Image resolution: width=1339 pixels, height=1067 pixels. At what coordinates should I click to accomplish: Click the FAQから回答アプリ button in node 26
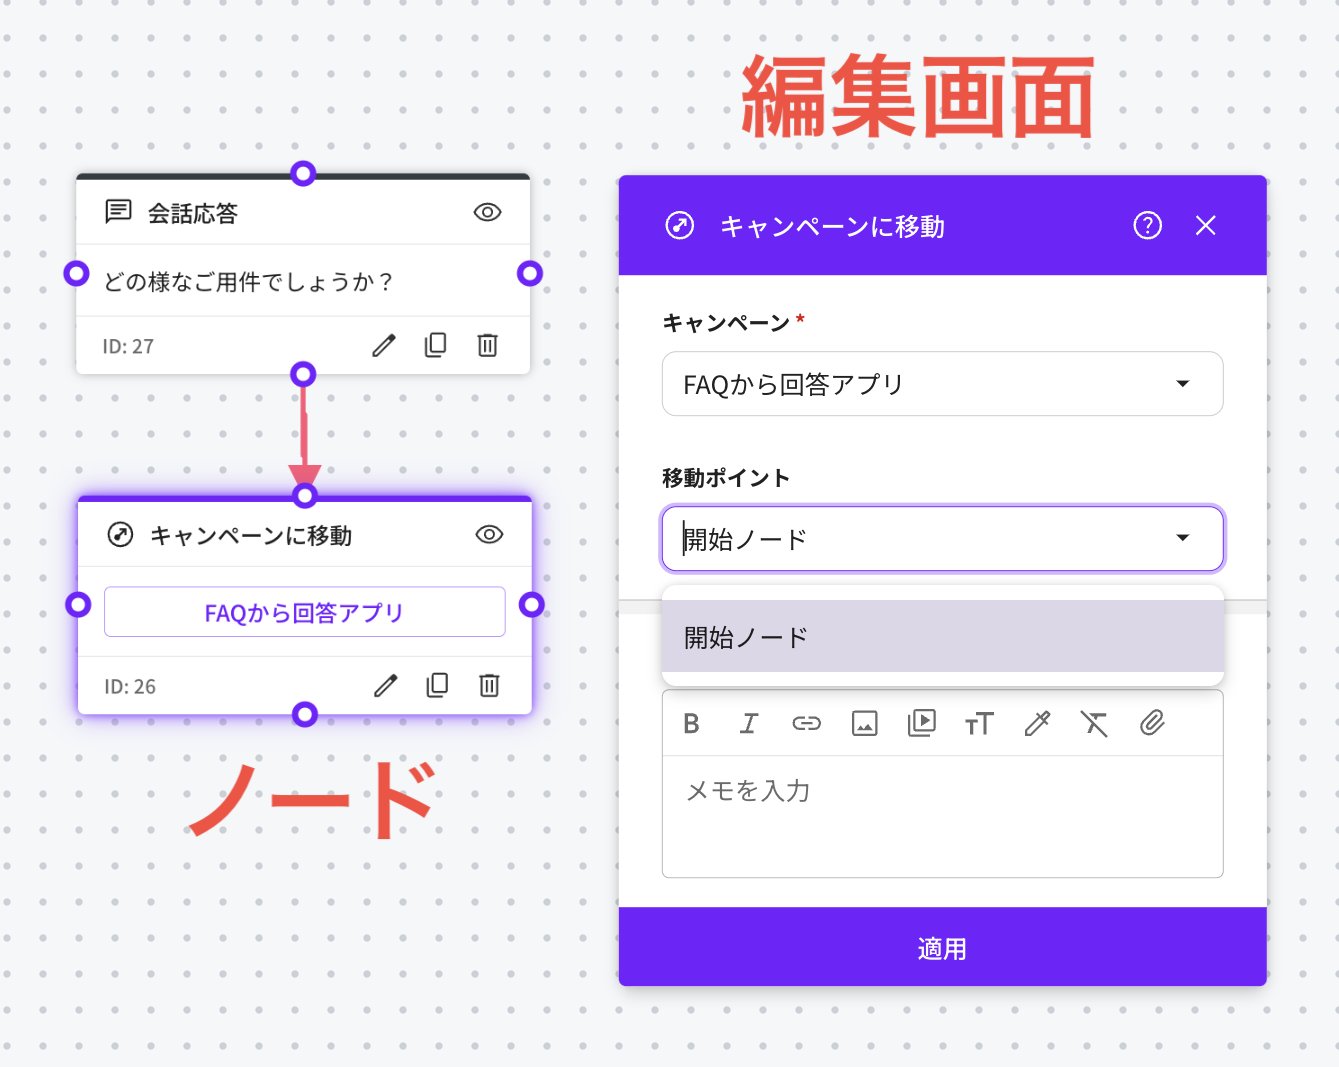[304, 612]
